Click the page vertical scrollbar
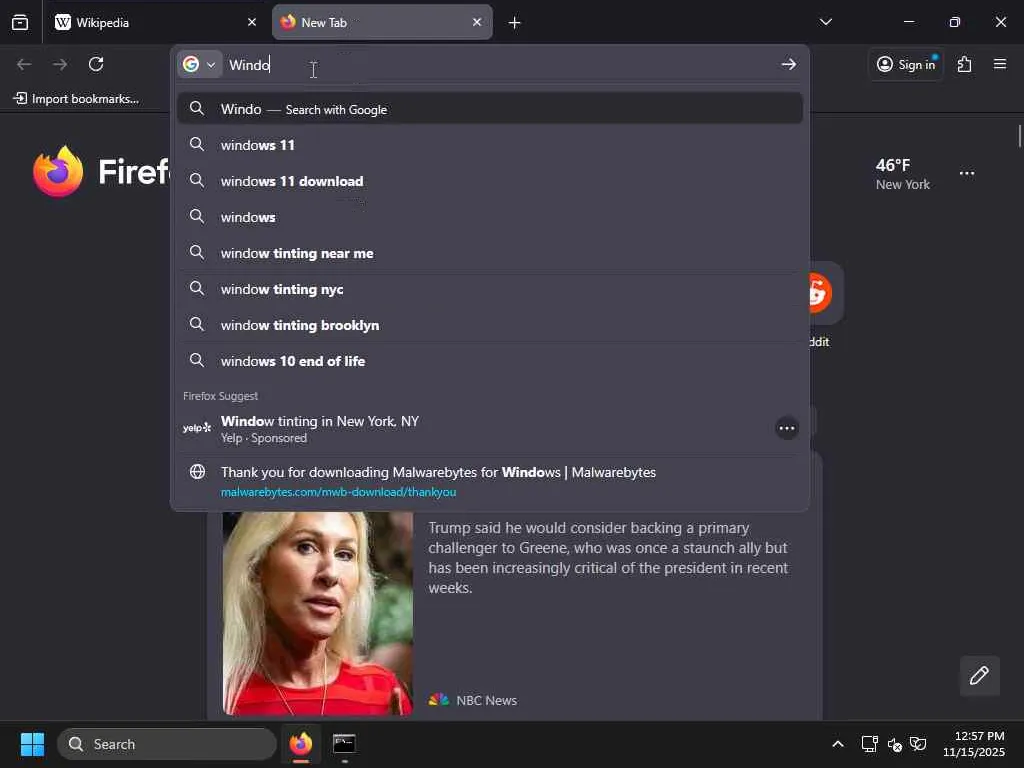The image size is (1024, 768). [1019, 136]
